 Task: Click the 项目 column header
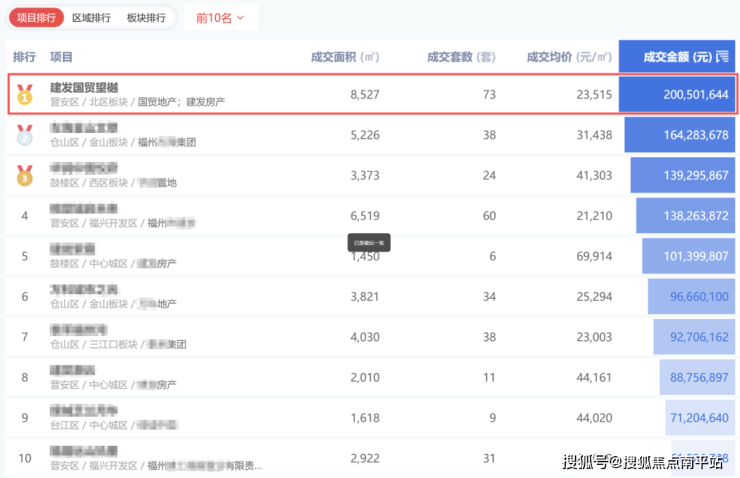point(61,57)
